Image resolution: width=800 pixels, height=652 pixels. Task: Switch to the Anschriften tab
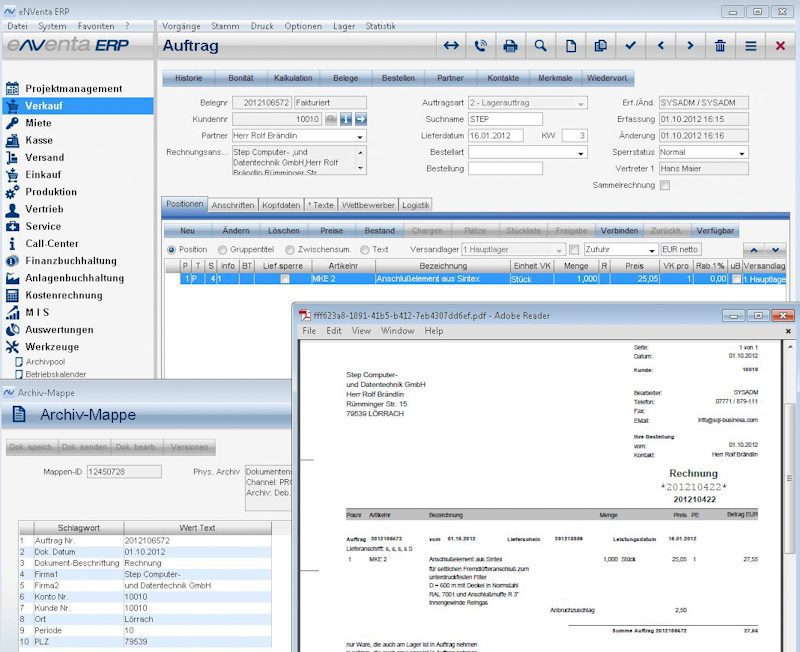click(x=233, y=205)
